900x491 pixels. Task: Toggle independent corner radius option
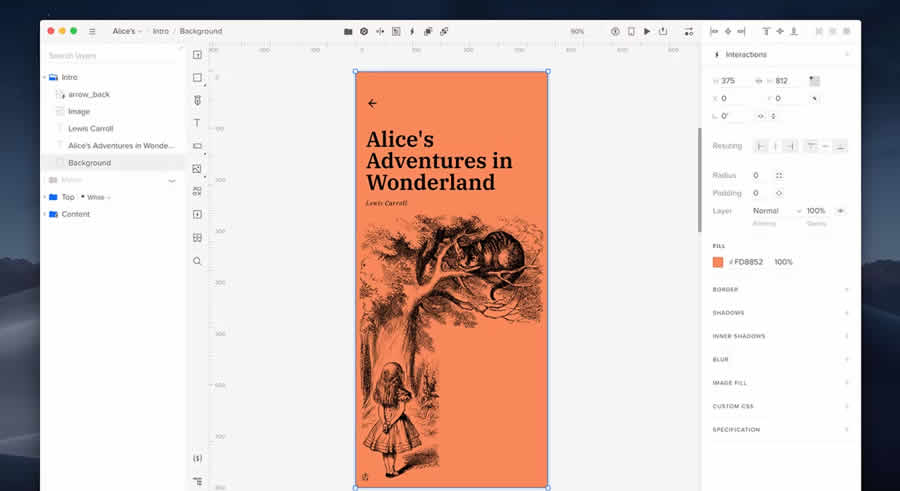point(779,175)
